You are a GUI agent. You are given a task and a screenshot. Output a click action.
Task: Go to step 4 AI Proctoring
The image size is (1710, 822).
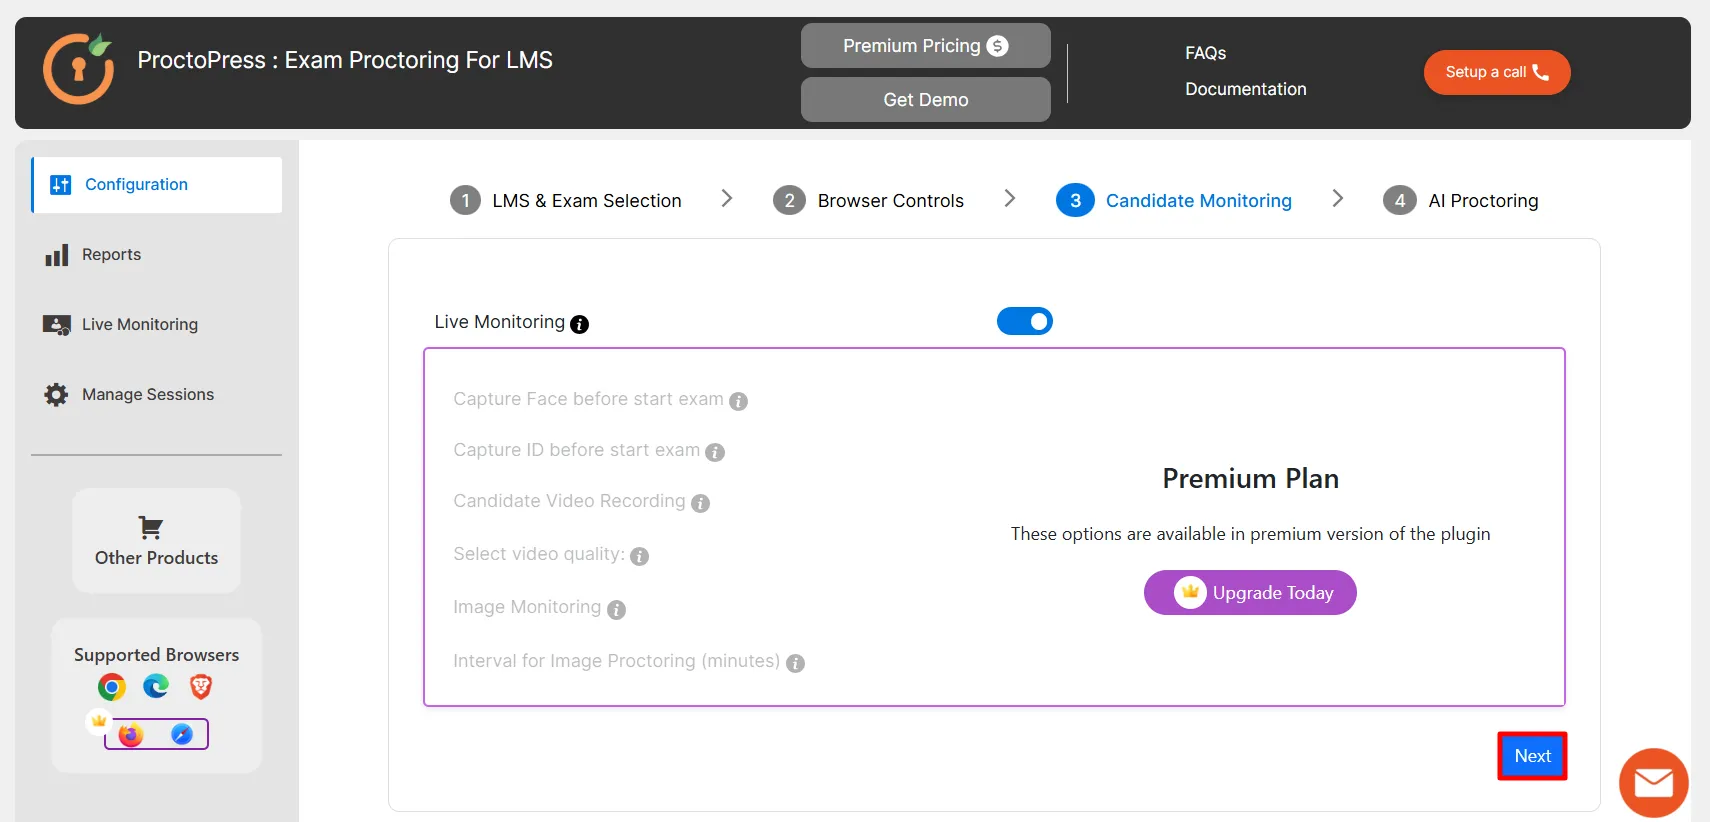coord(1461,201)
